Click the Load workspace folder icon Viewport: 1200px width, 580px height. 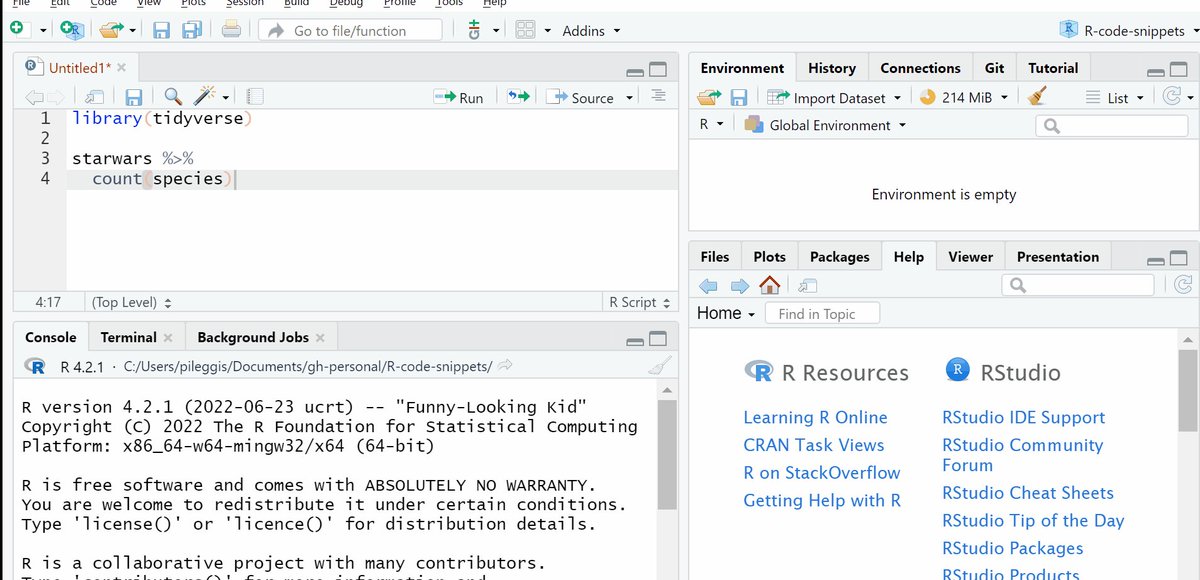tap(709, 98)
